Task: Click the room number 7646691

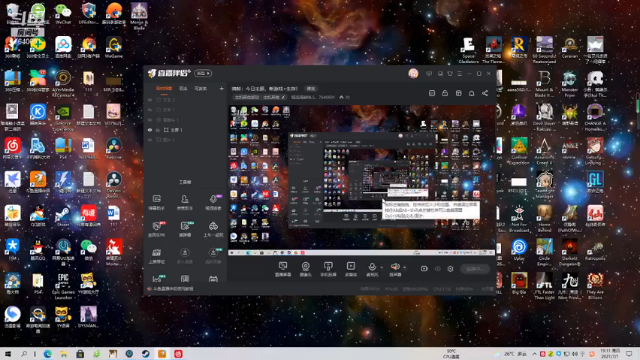Action: point(326,98)
